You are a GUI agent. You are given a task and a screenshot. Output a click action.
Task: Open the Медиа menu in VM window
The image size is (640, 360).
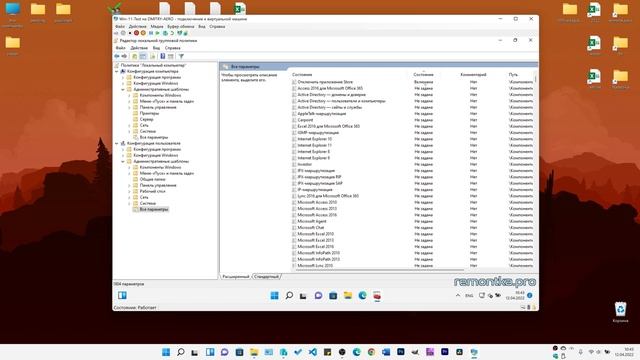(157, 26)
